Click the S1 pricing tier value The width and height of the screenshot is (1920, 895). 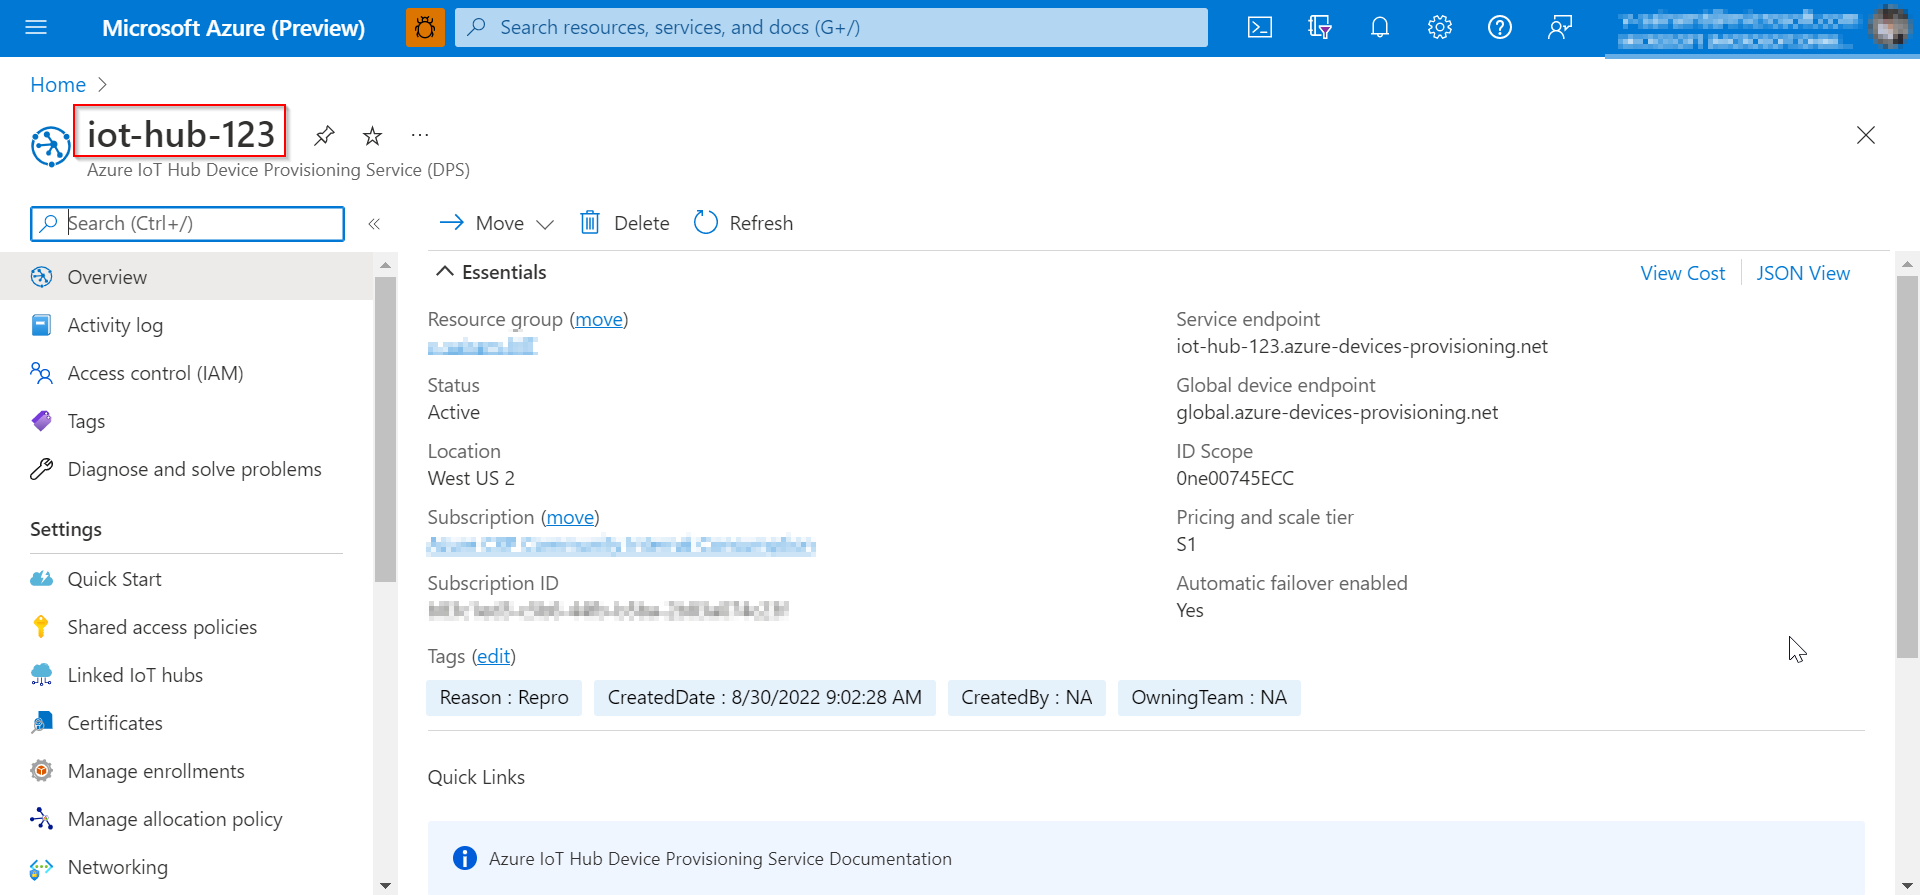coord(1186,544)
